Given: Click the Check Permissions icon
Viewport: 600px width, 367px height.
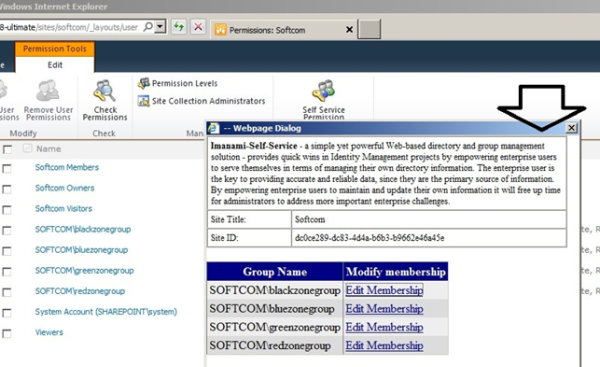Looking at the screenshot, I should pyautogui.click(x=104, y=91).
